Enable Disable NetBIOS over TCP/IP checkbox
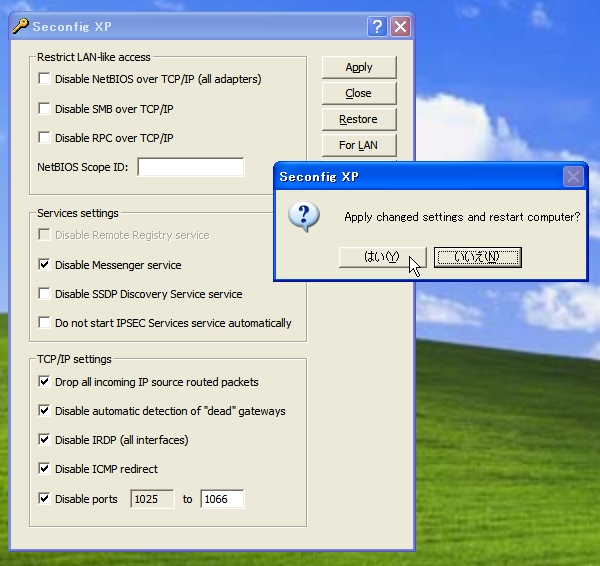Image resolution: width=600 pixels, height=566 pixels. pyautogui.click(x=44, y=79)
